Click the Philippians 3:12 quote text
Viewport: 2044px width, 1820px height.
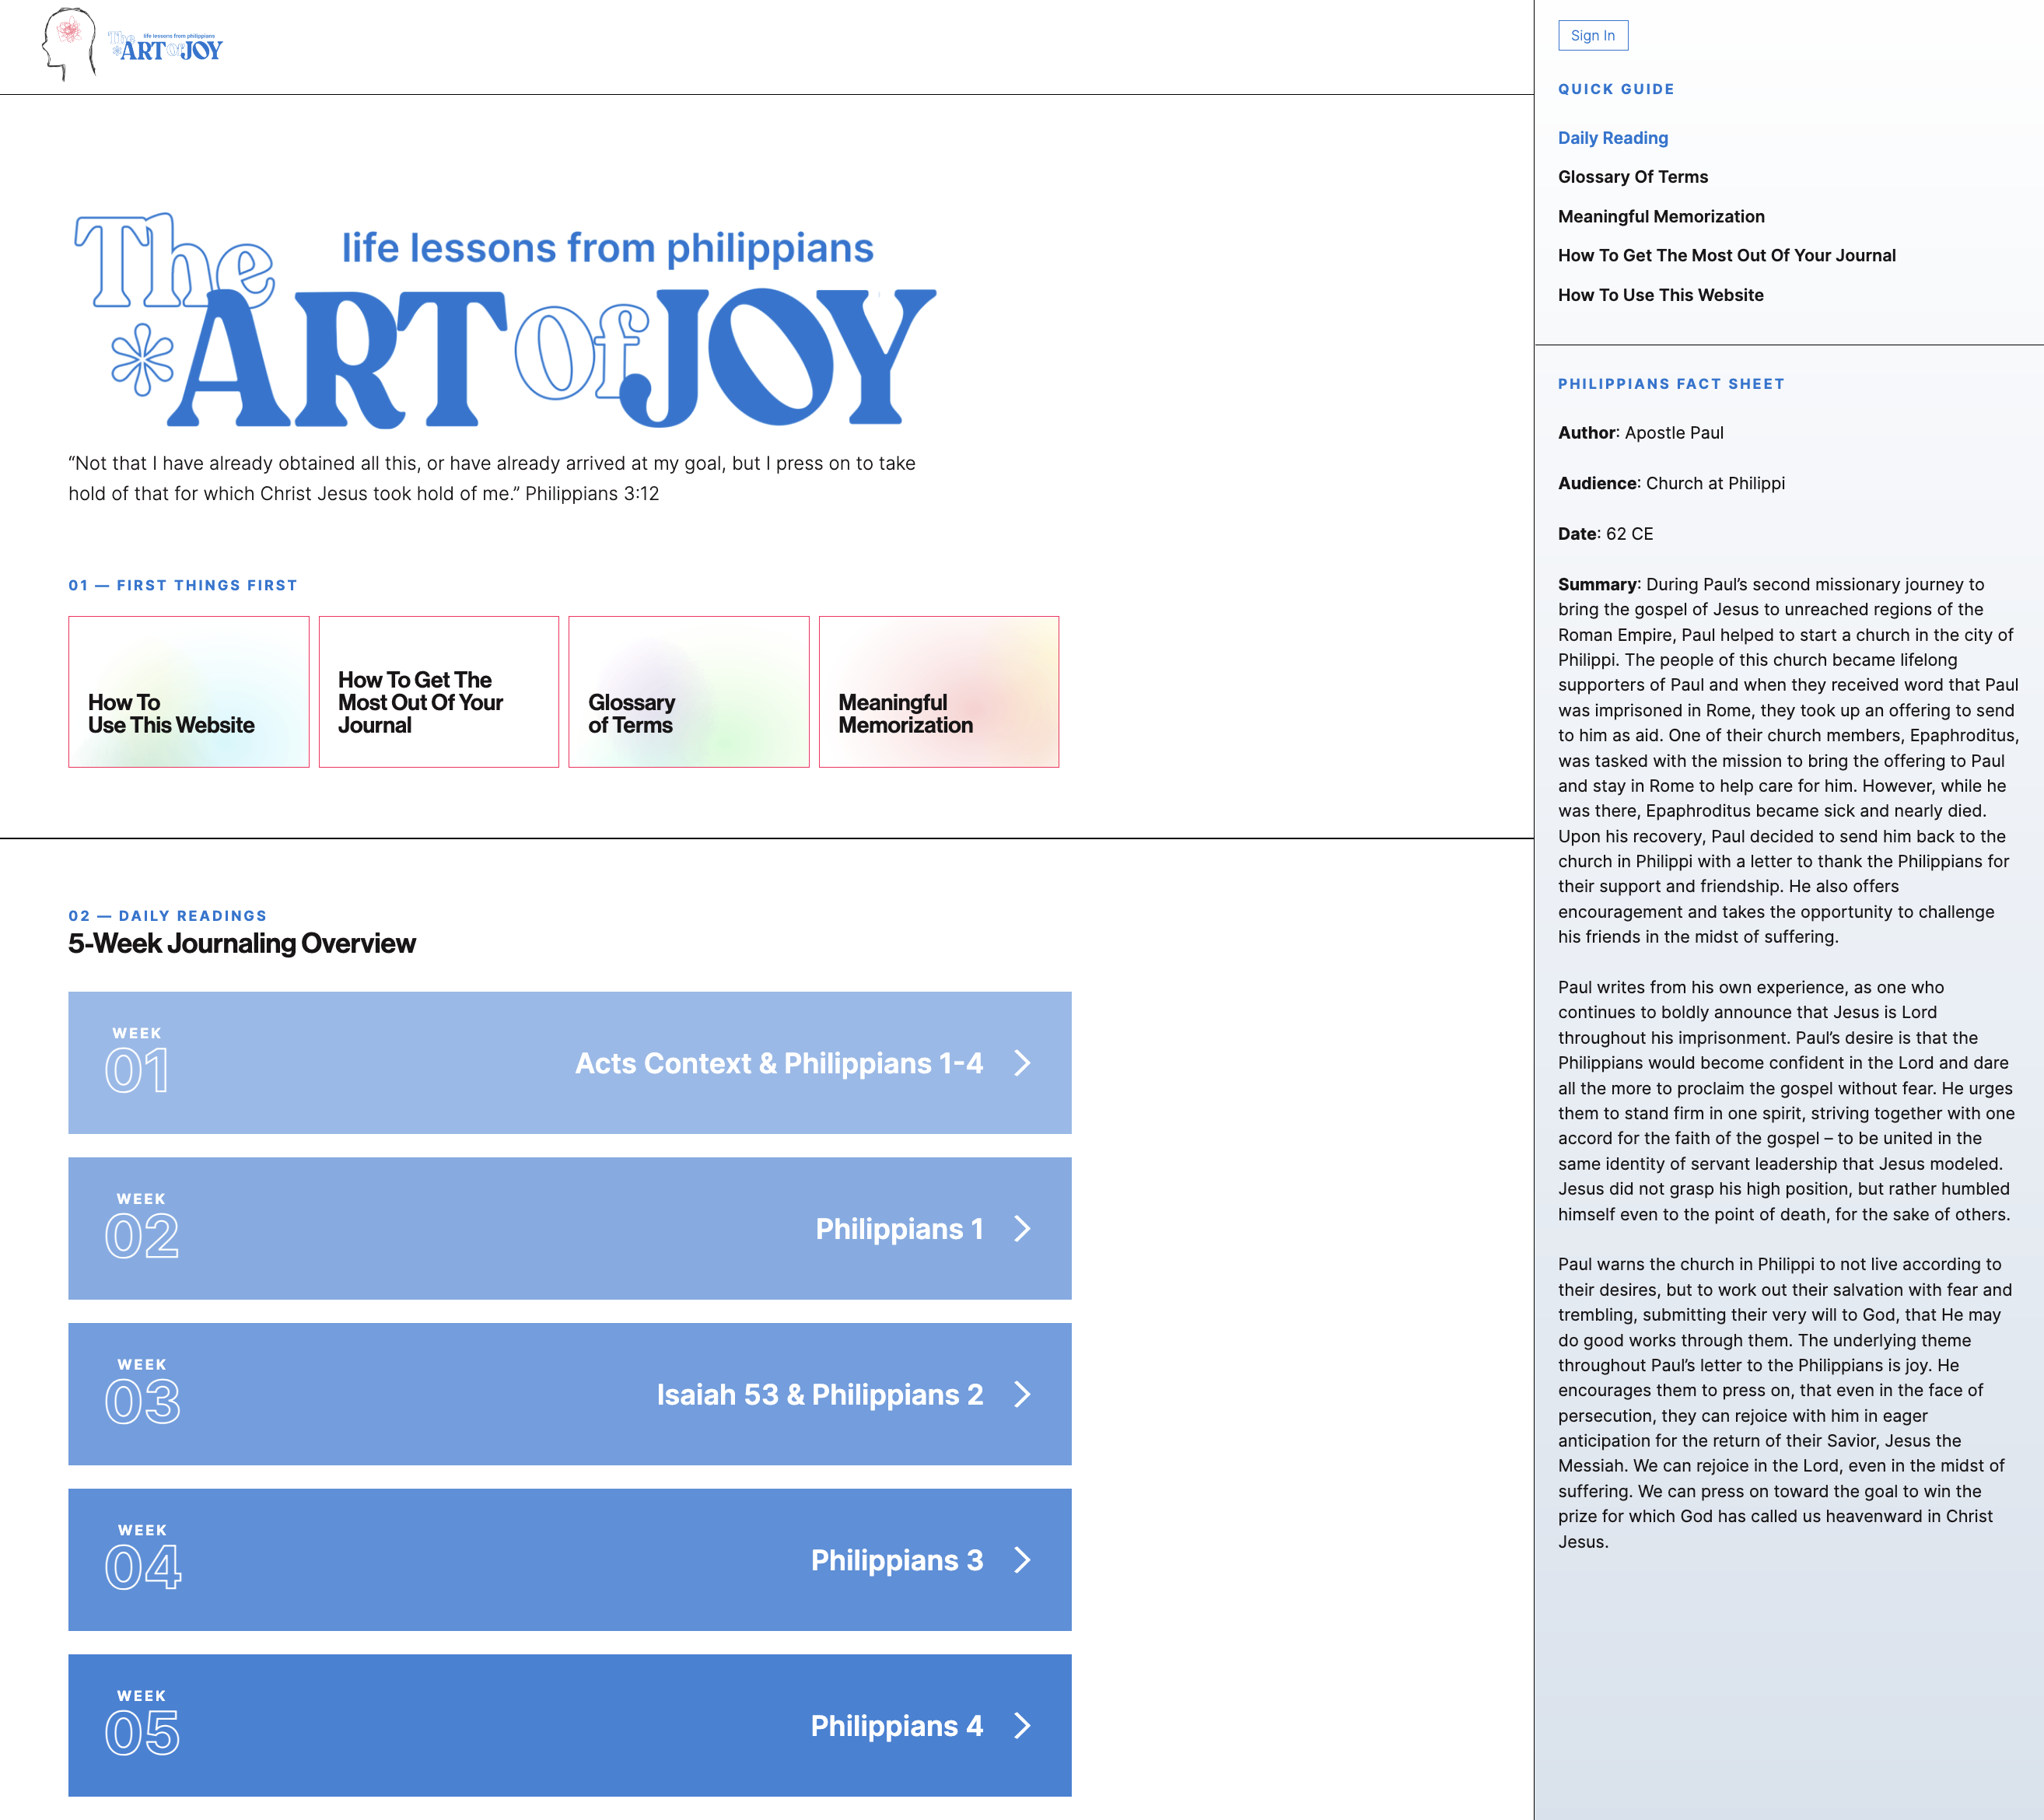[492, 478]
